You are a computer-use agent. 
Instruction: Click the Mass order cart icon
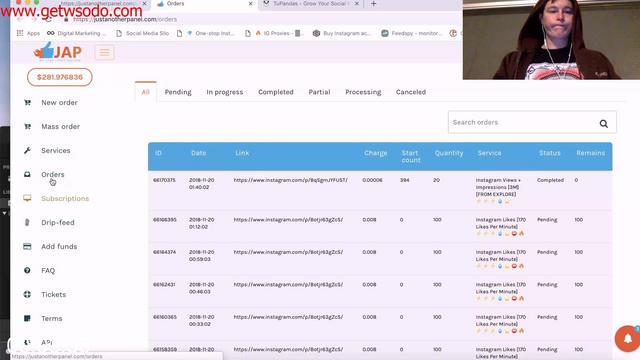pos(27,127)
